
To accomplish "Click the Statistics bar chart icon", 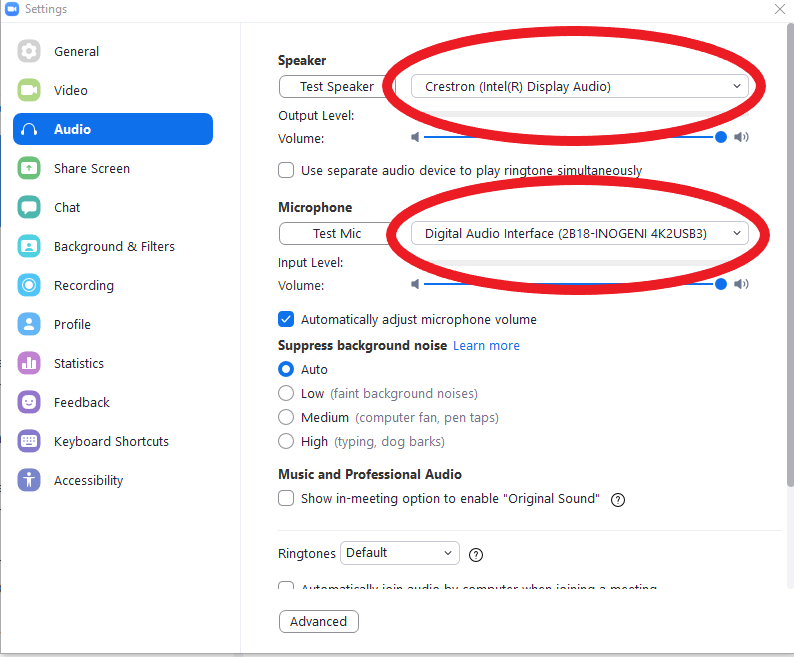I will coord(29,363).
